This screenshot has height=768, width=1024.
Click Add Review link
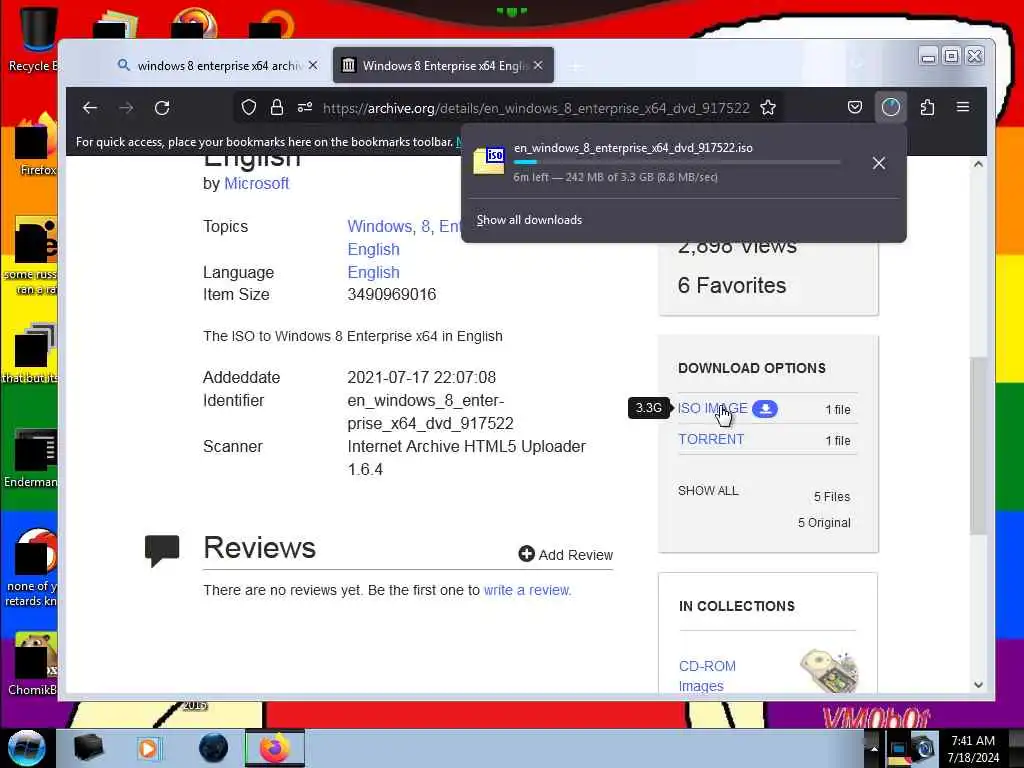click(x=575, y=555)
